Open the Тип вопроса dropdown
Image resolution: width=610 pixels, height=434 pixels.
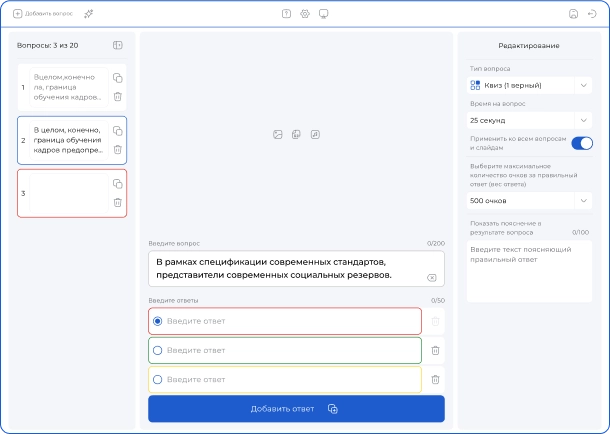(529, 85)
